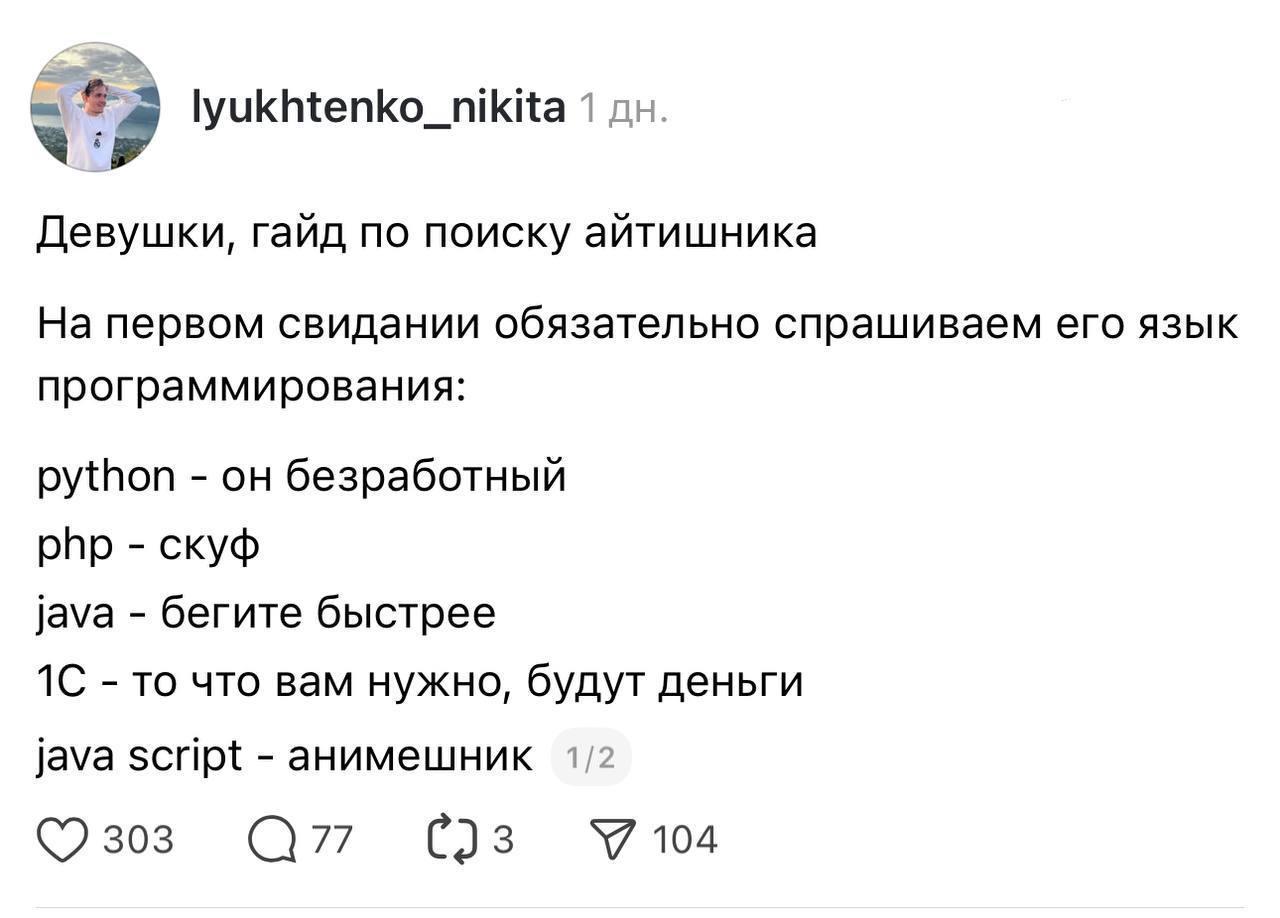Click the headline "Девушки, гайд по поиску айтишника"
The height and width of the screenshot is (918, 1280).
pos(427,233)
